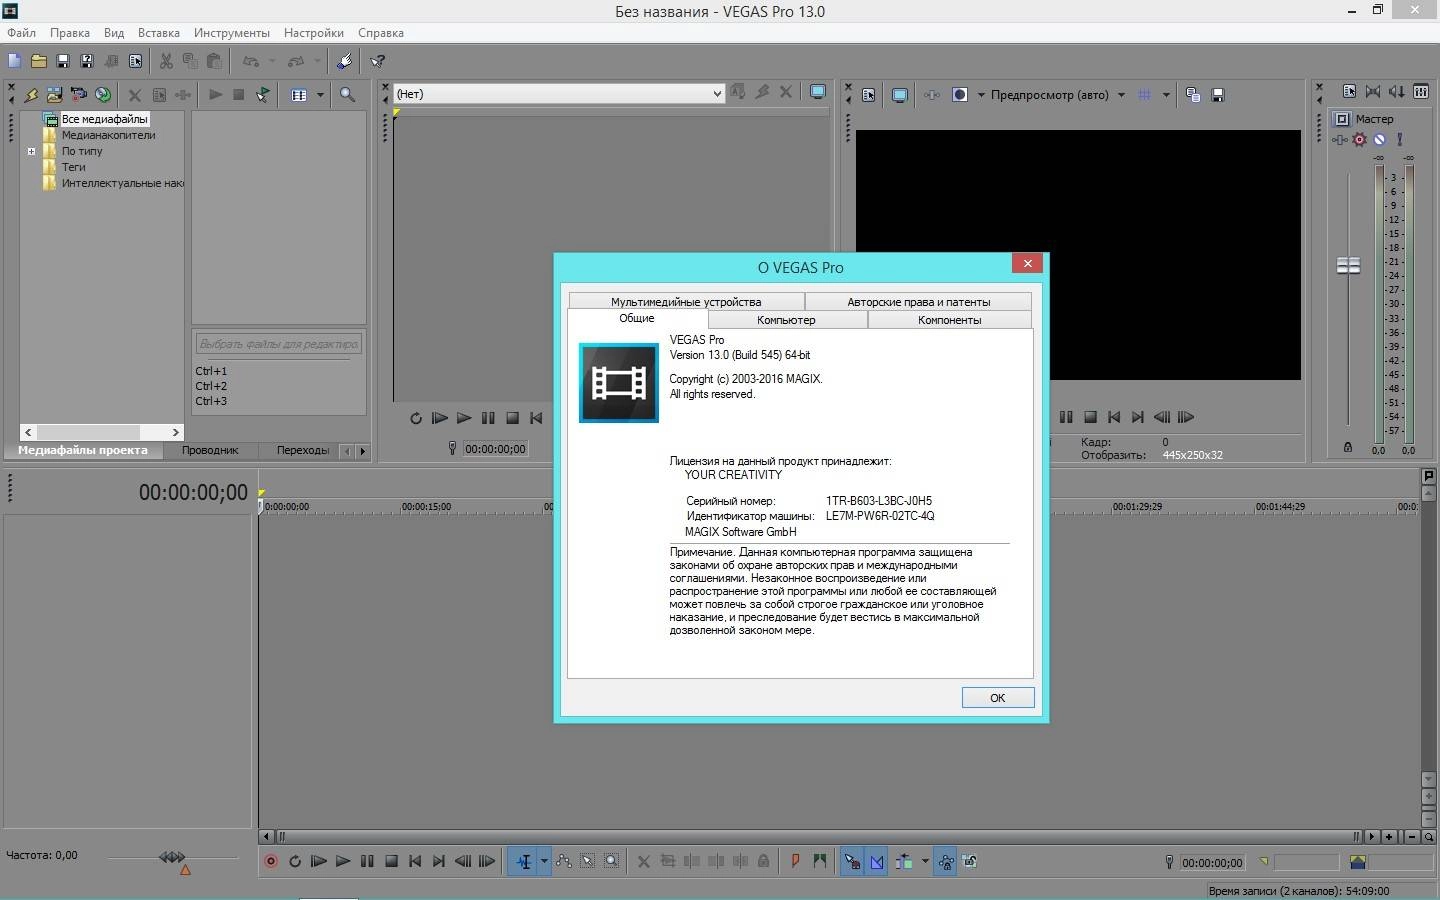Image resolution: width=1440 pixels, height=900 pixels.
Task: Toggle preview on external monitor icon
Action: tap(900, 95)
